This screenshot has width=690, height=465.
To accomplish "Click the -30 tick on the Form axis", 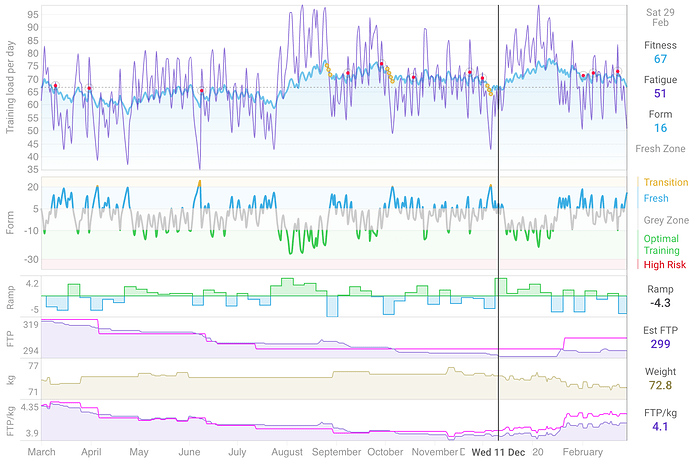I will pyautogui.click(x=32, y=260).
